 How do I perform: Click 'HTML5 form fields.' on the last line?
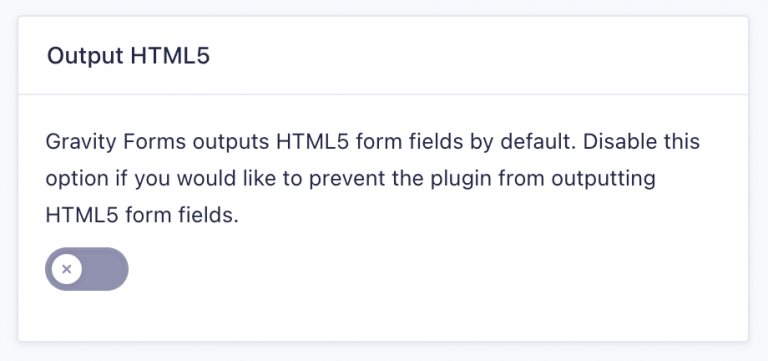[x=142, y=215]
